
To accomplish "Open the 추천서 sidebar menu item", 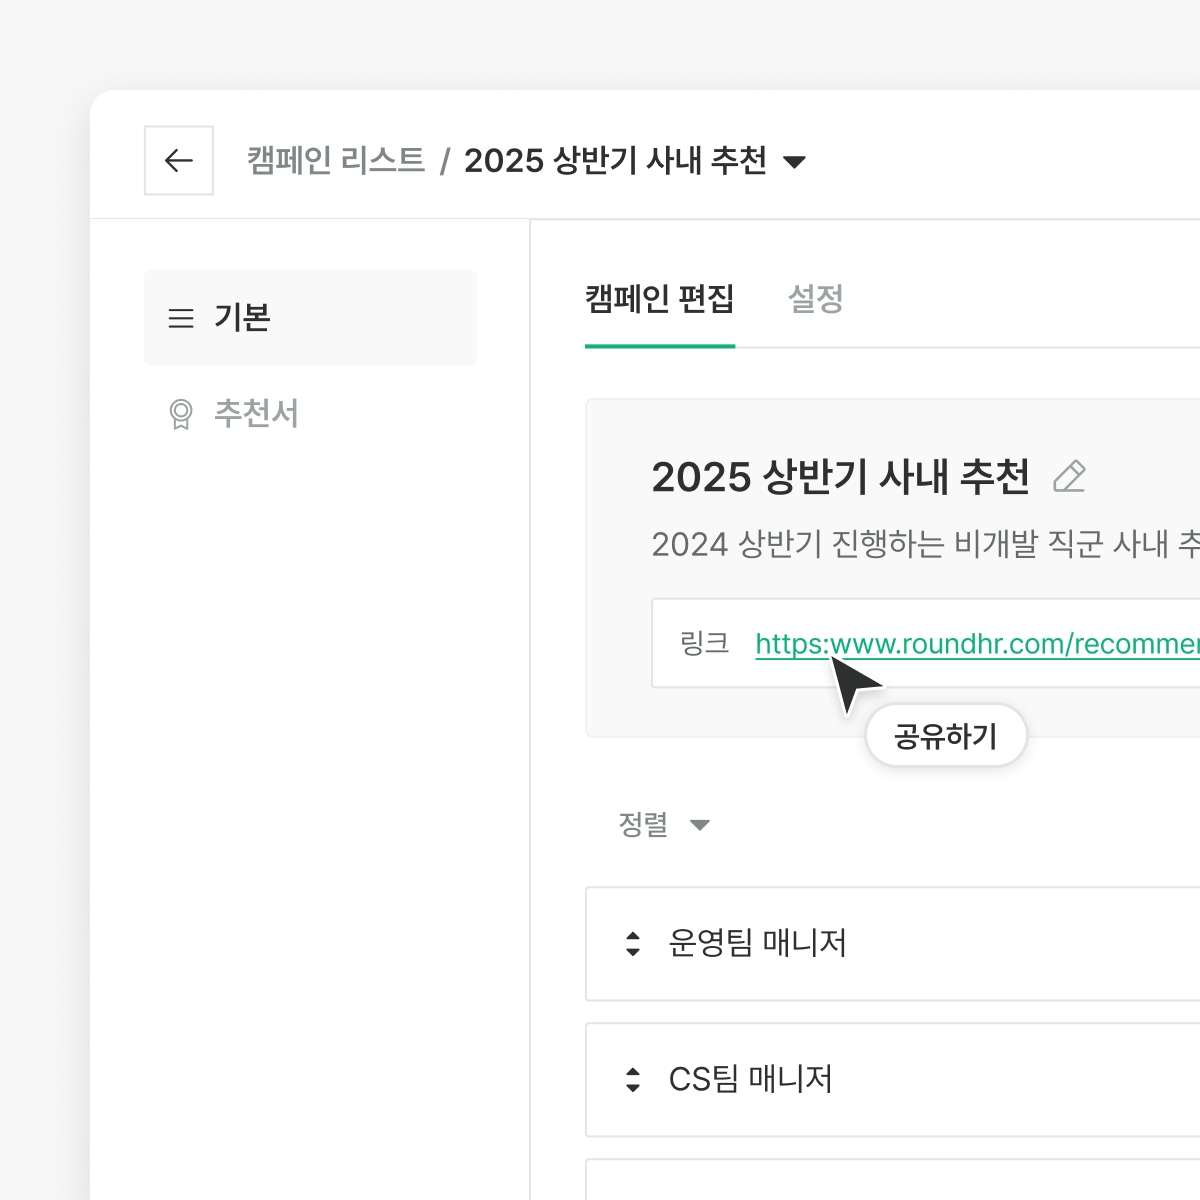I will point(256,414).
